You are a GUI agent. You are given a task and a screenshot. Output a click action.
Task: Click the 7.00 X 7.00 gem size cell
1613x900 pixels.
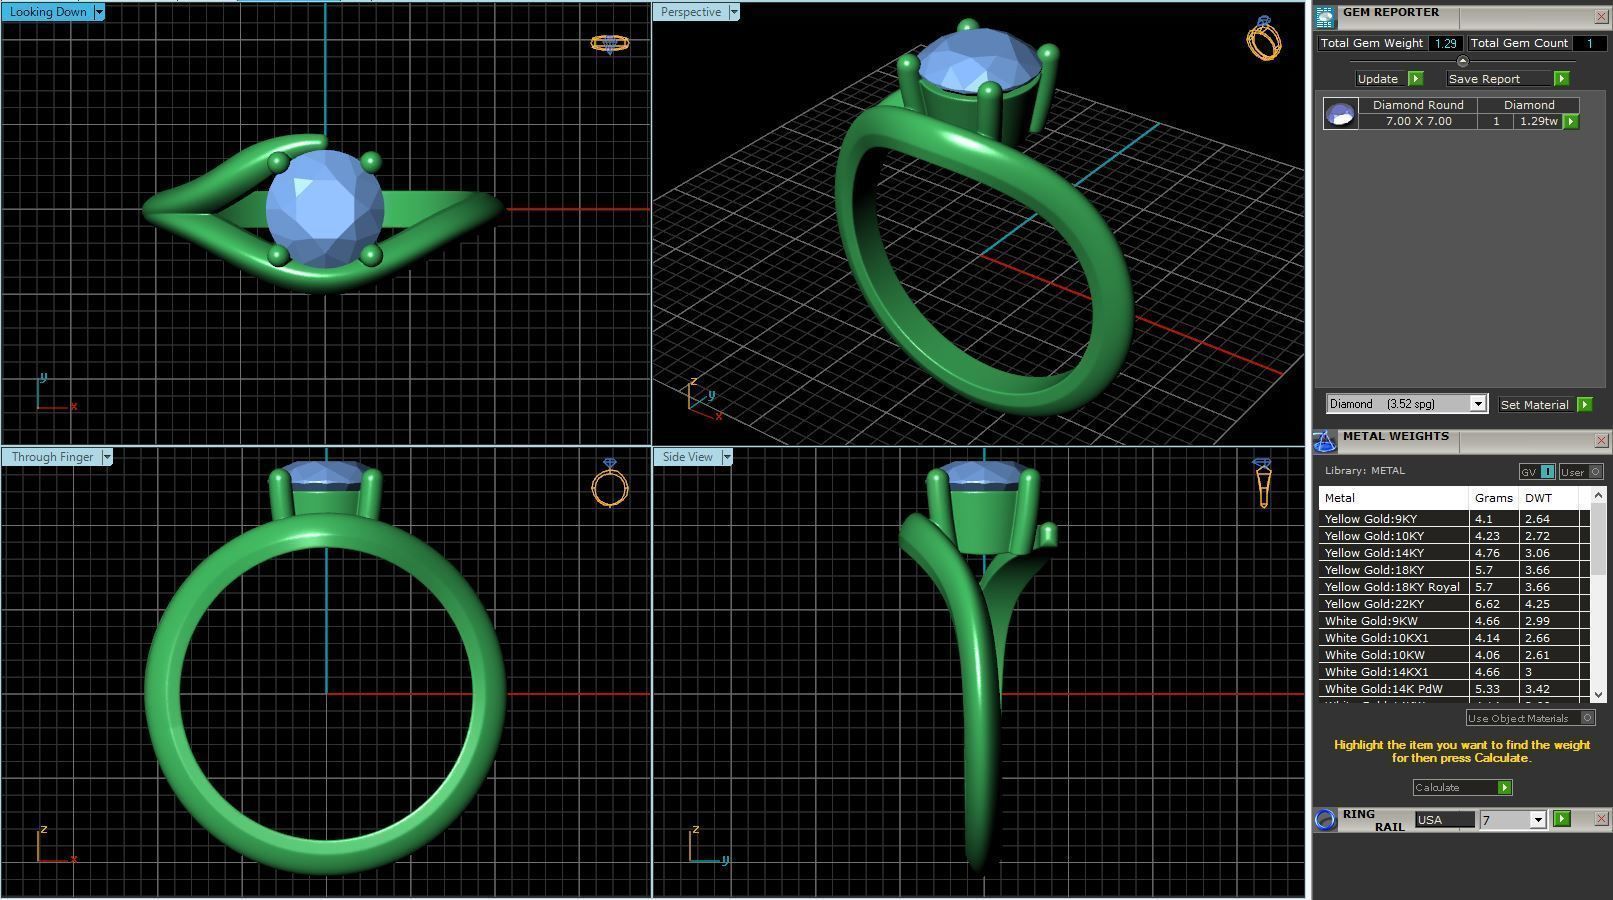(x=1418, y=121)
